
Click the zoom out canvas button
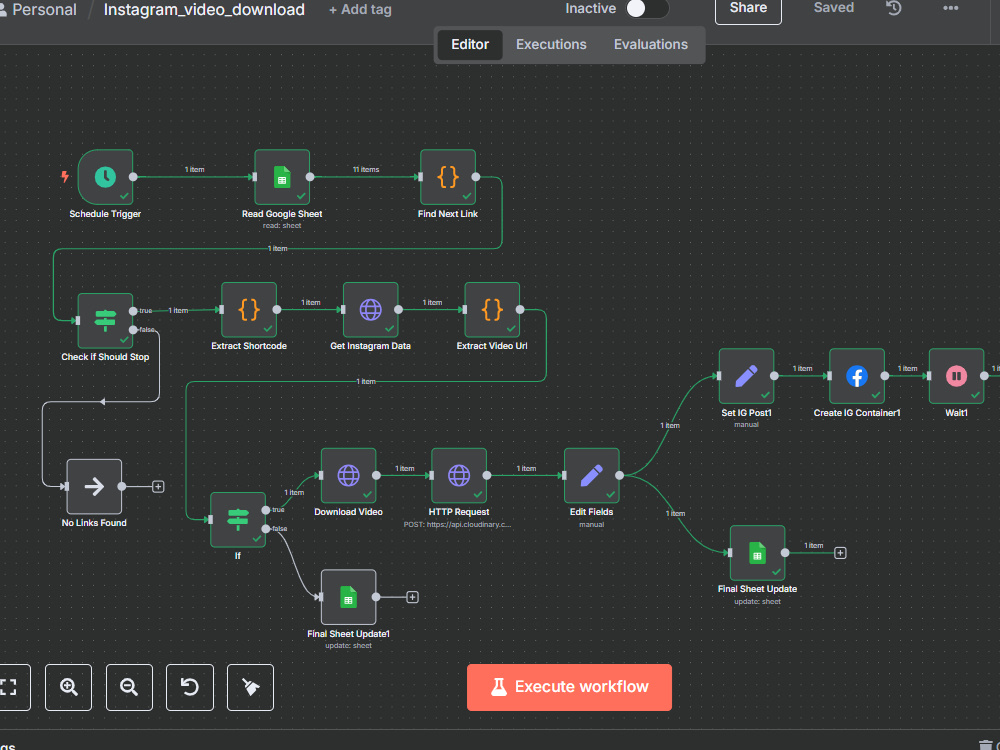[x=129, y=687]
